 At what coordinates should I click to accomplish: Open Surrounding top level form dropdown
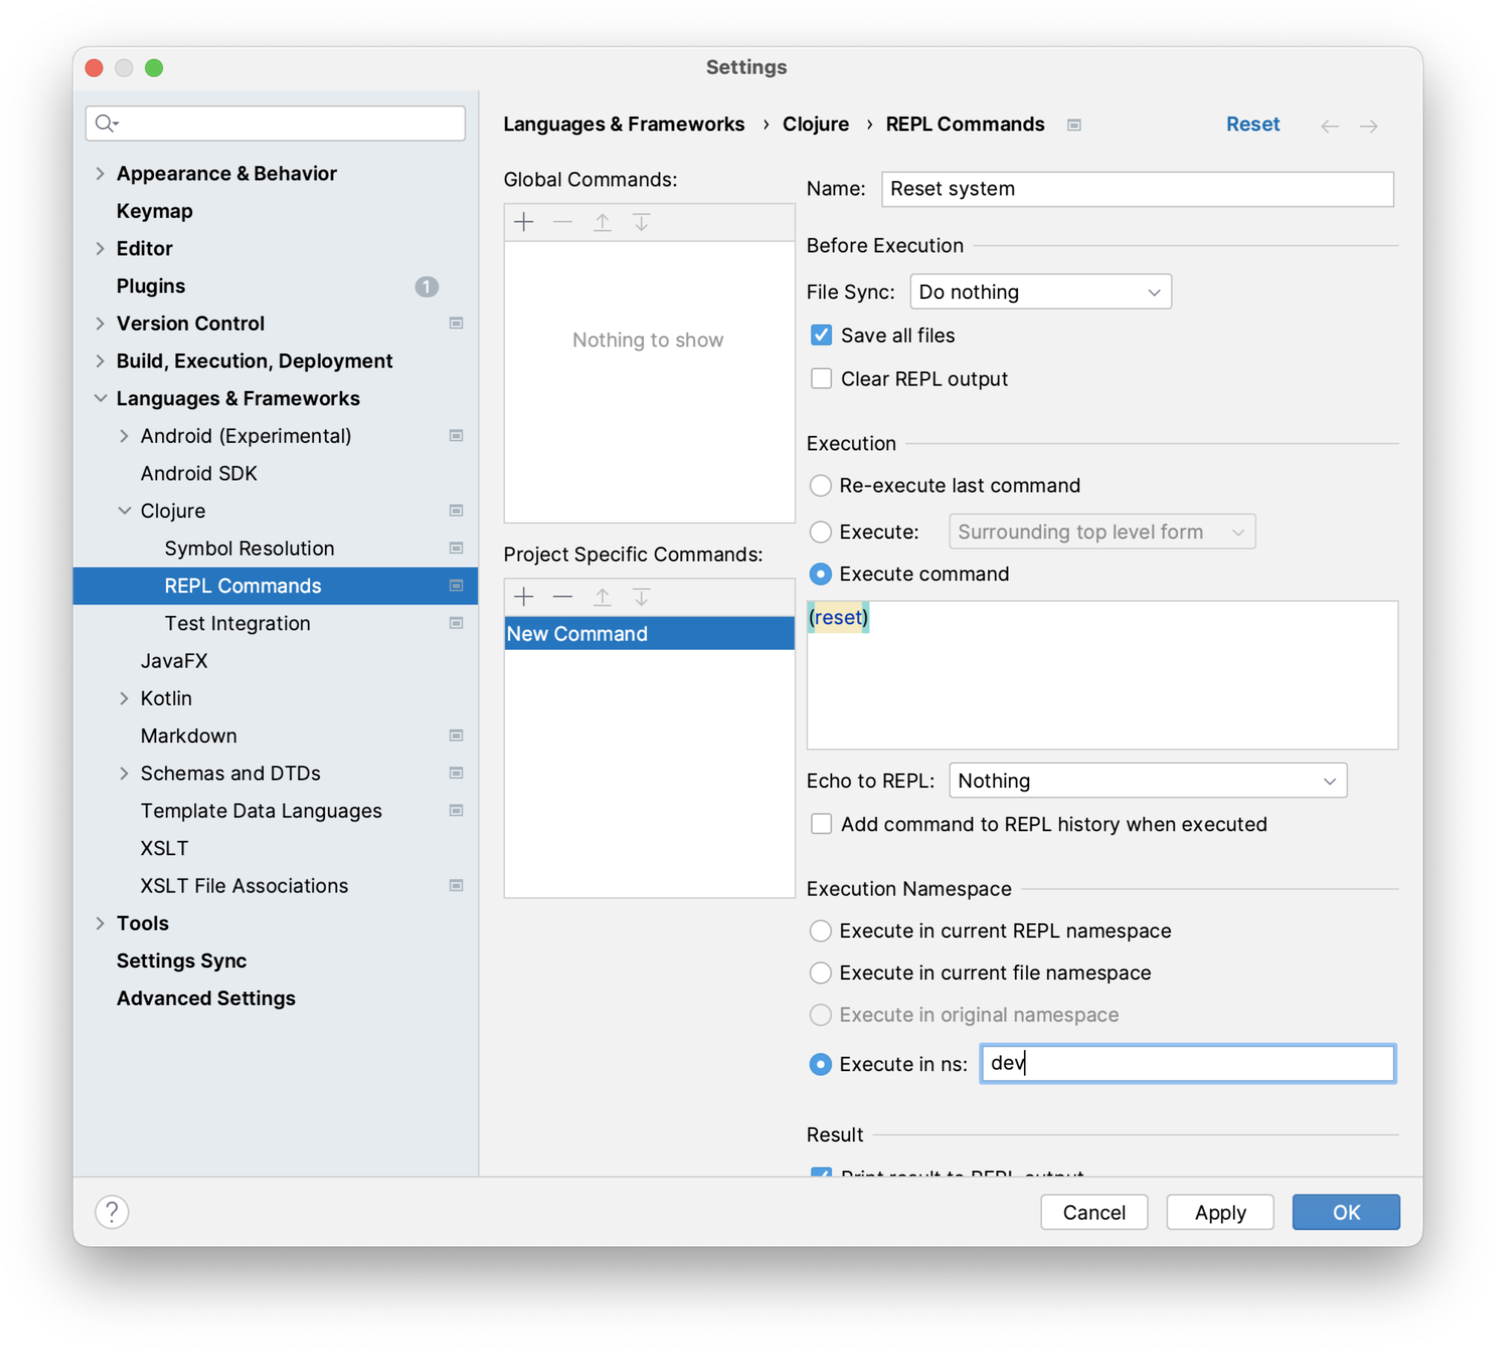tap(1101, 532)
